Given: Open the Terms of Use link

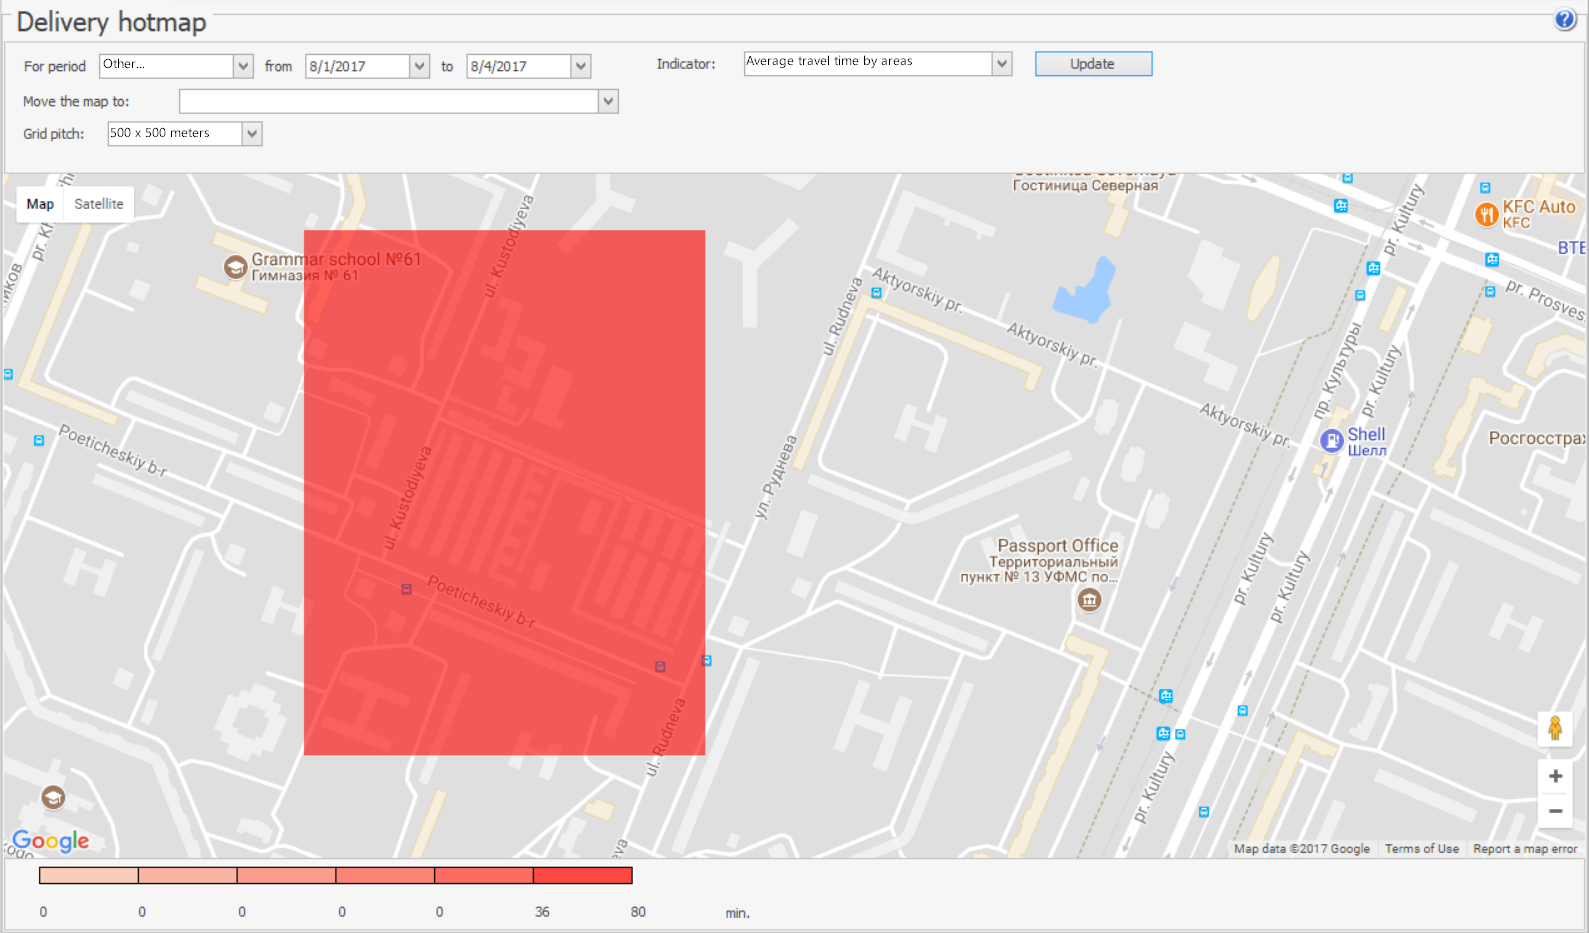Looking at the screenshot, I should pyautogui.click(x=1421, y=849).
